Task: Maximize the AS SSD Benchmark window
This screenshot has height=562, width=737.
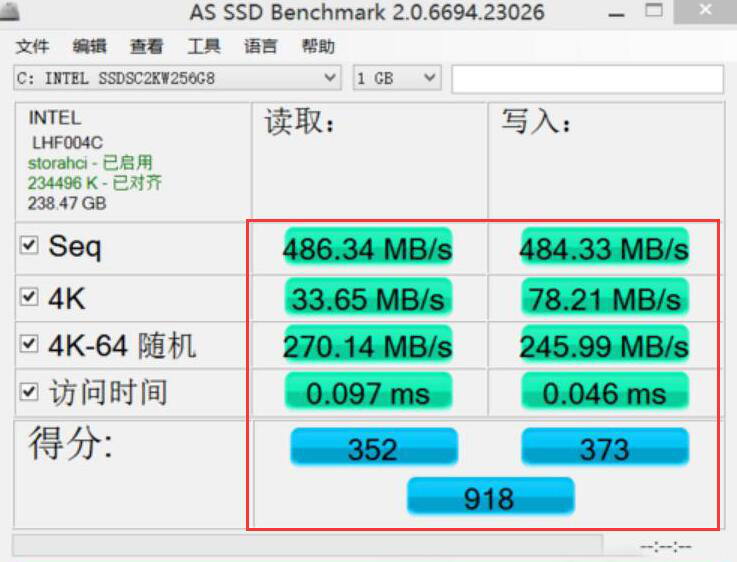Action: (654, 10)
